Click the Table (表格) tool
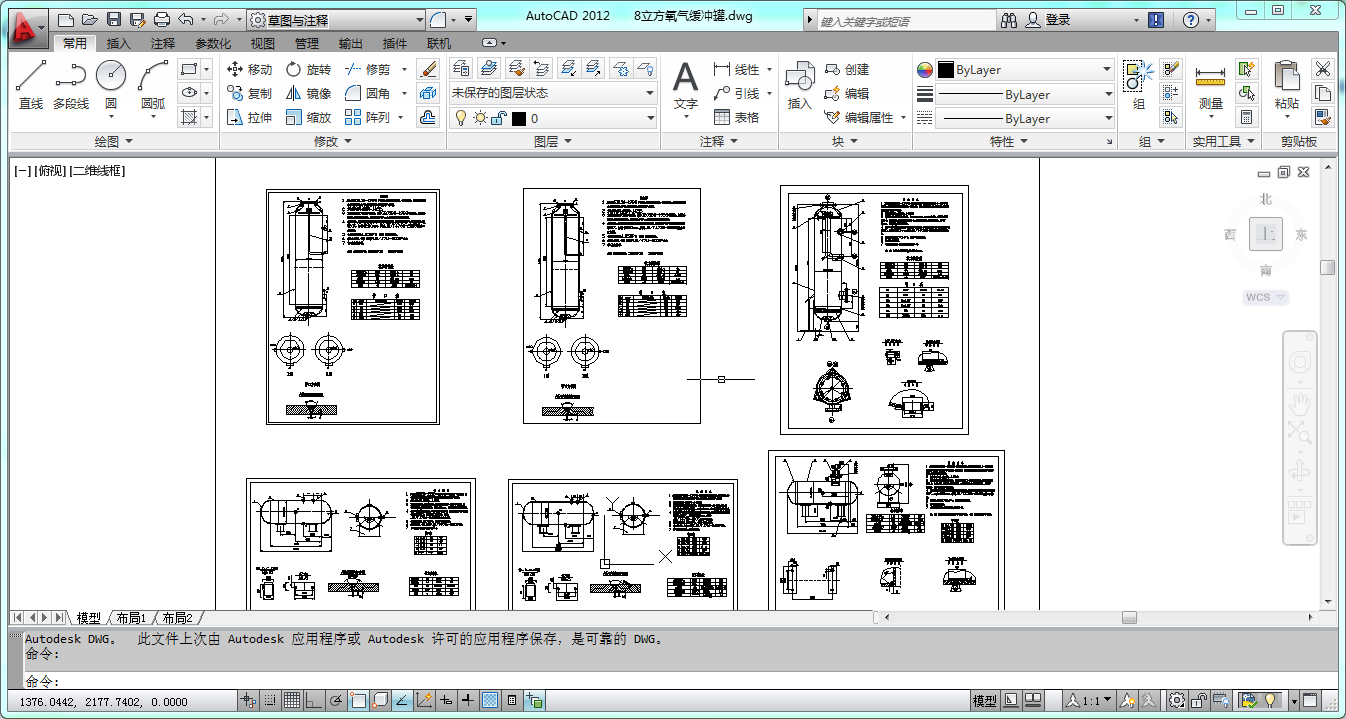 (736, 117)
